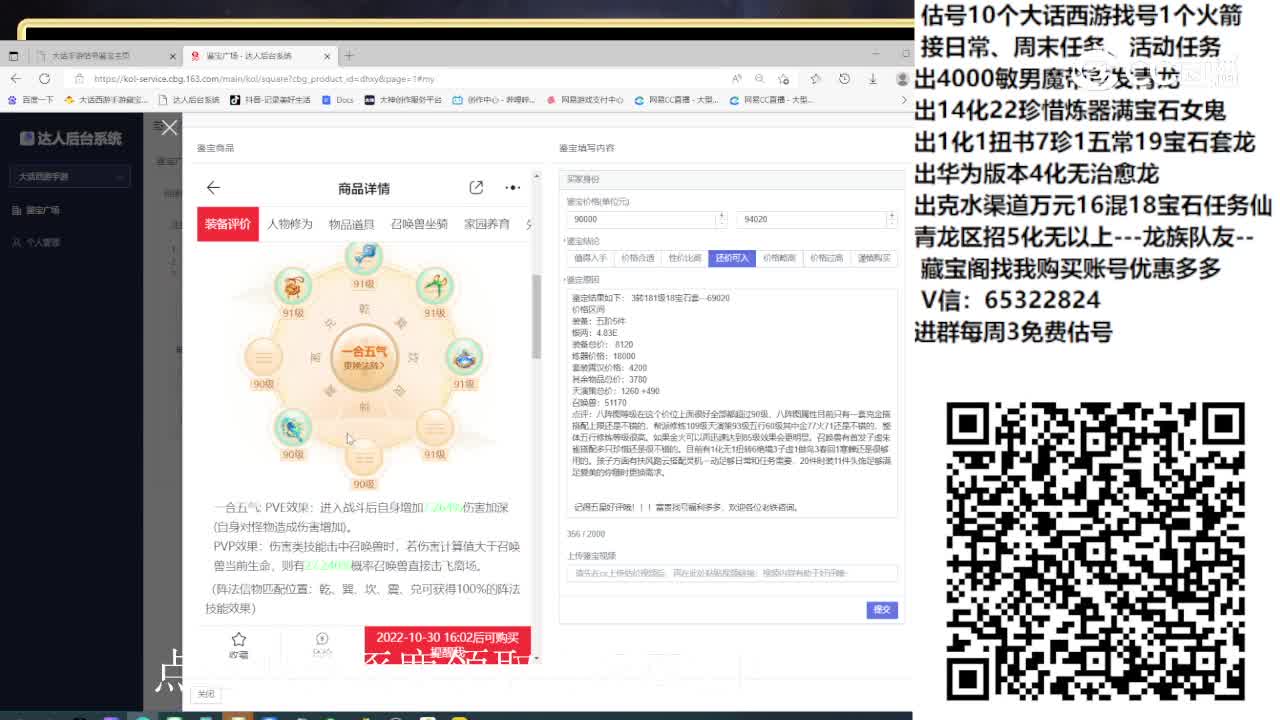Select the upper-left orange 91级 formation item

click(293, 287)
